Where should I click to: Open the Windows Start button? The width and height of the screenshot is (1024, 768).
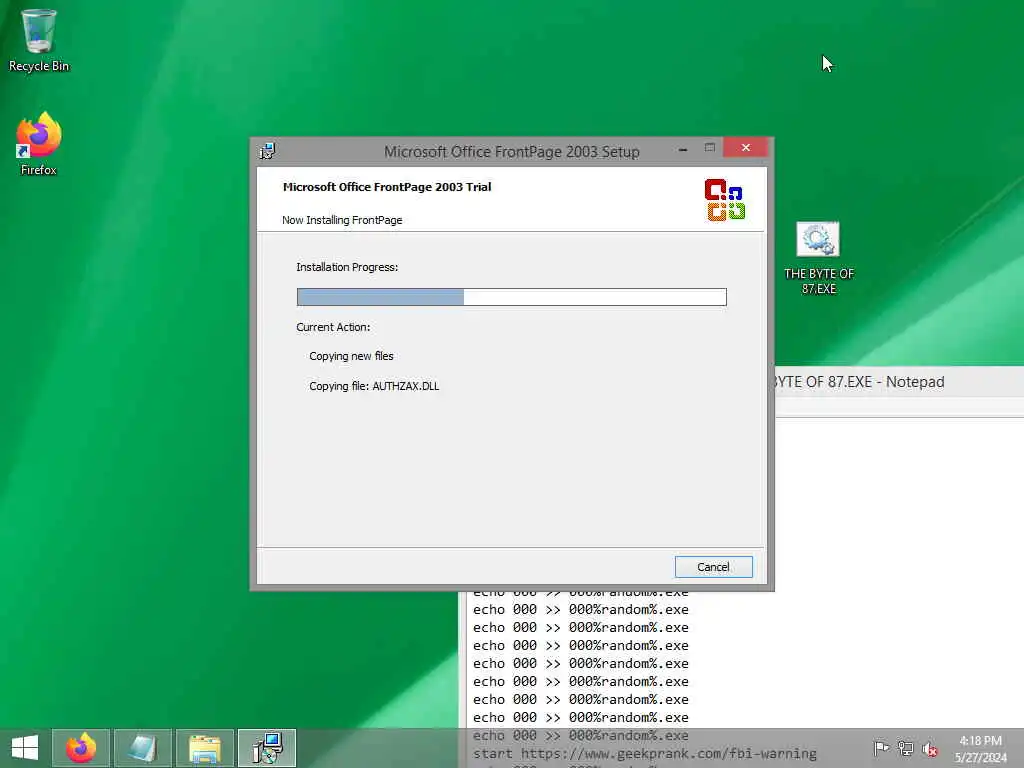25,748
